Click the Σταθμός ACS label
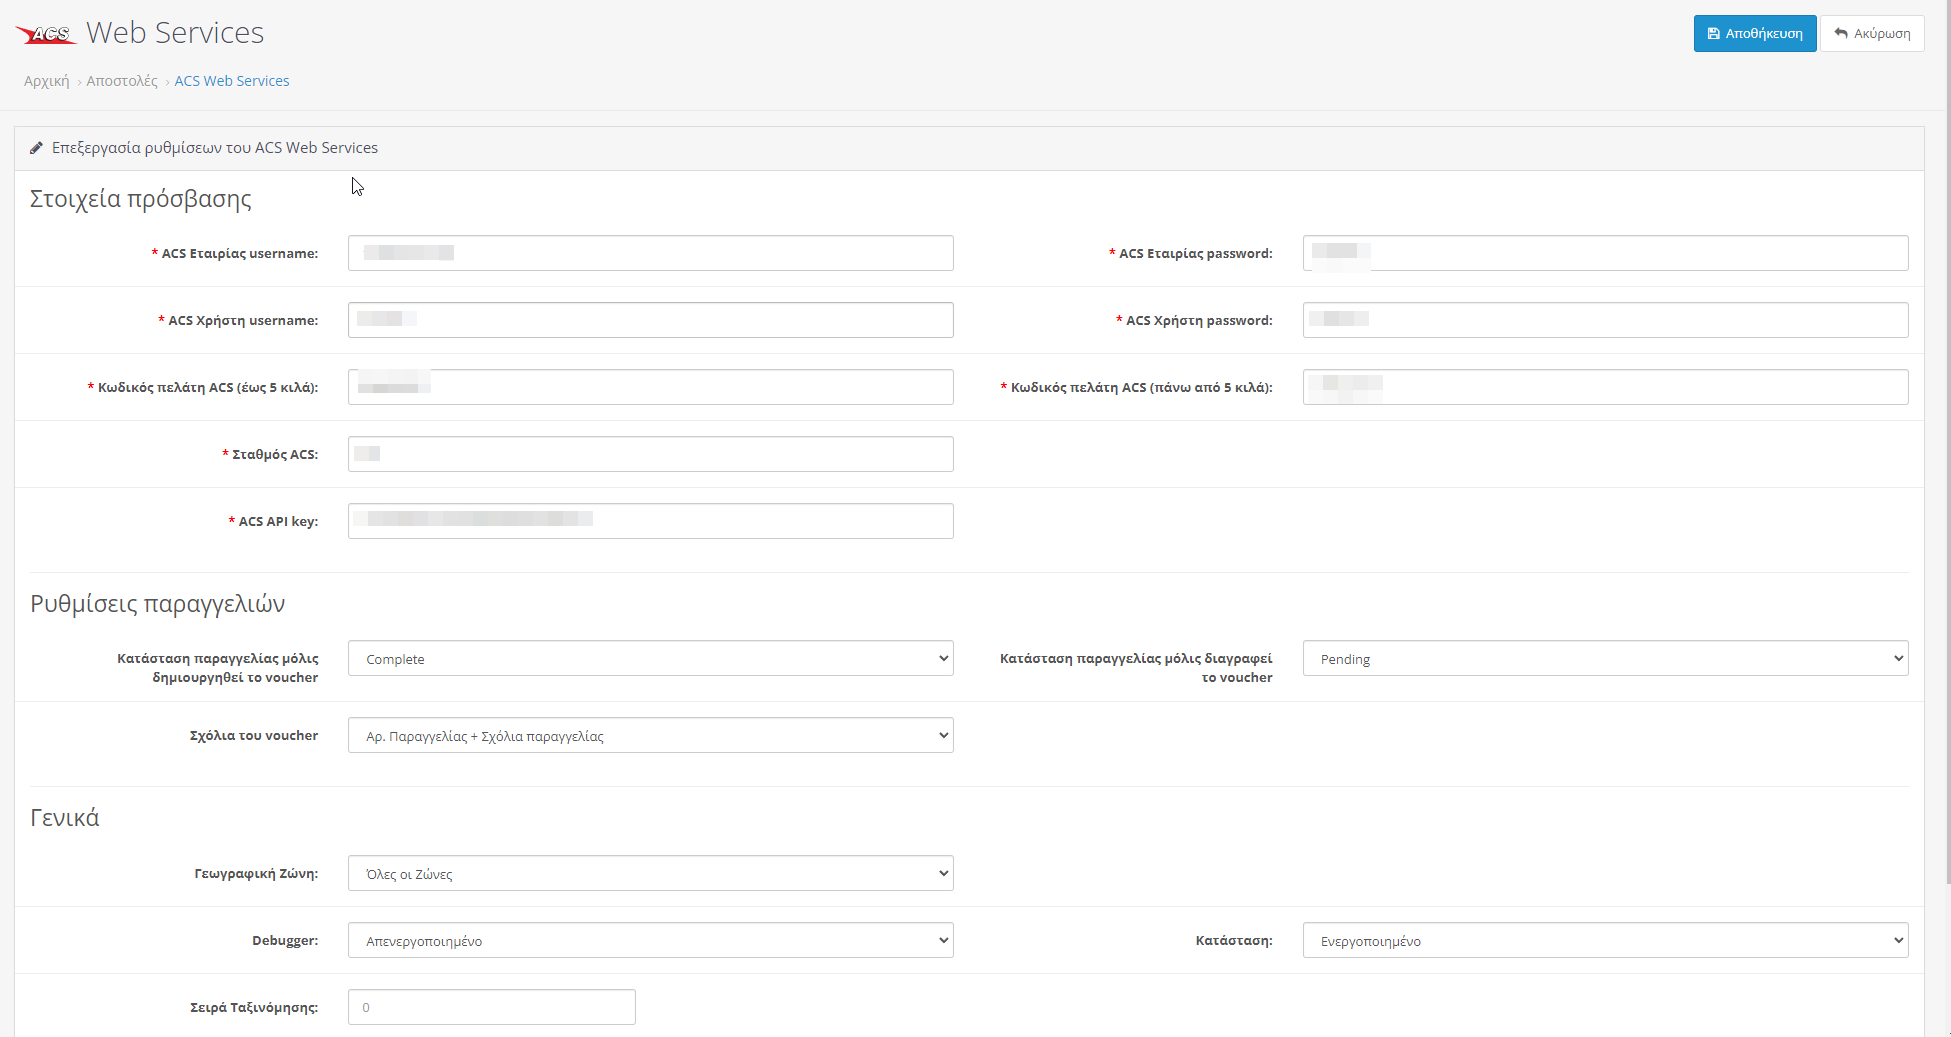Viewport: 1951px width, 1037px height. (x=275, y=454)
